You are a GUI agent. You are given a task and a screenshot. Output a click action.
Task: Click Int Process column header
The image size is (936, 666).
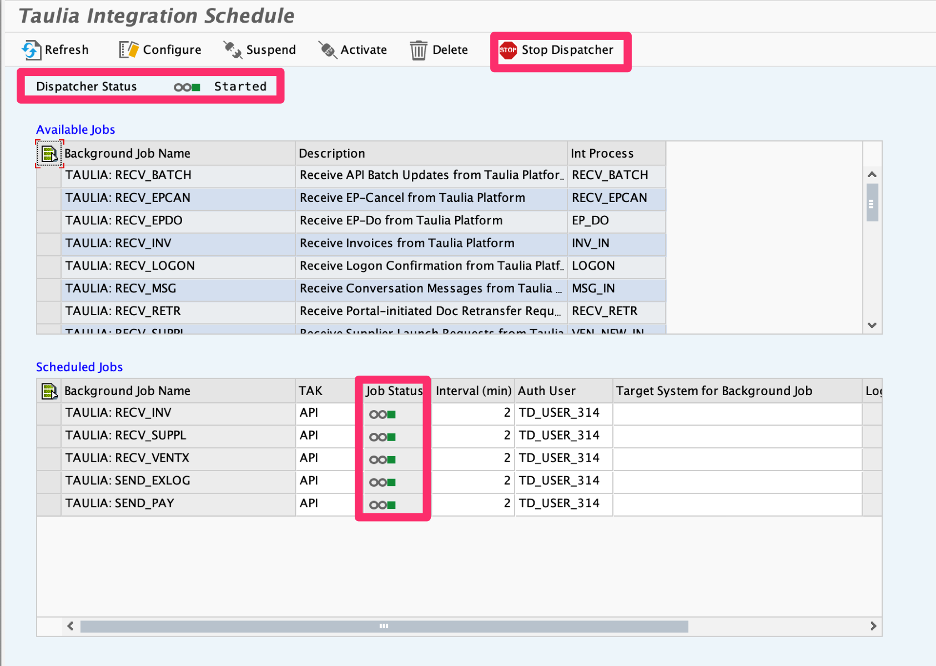[616, 153]
